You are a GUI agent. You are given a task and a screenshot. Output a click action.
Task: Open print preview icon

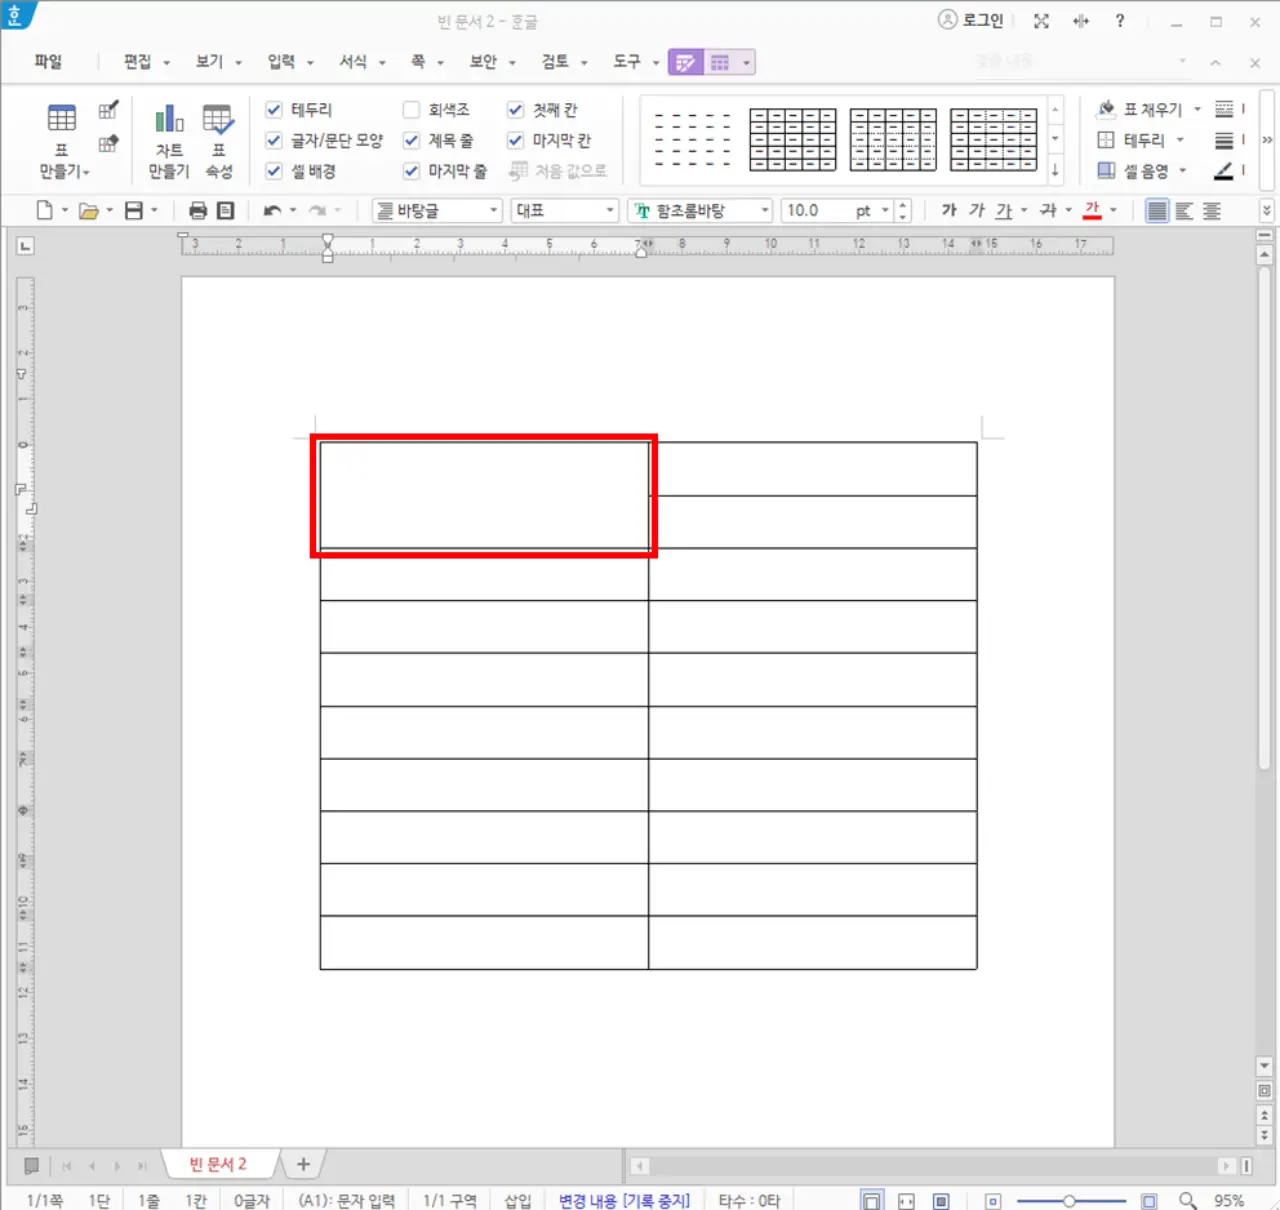226,210
